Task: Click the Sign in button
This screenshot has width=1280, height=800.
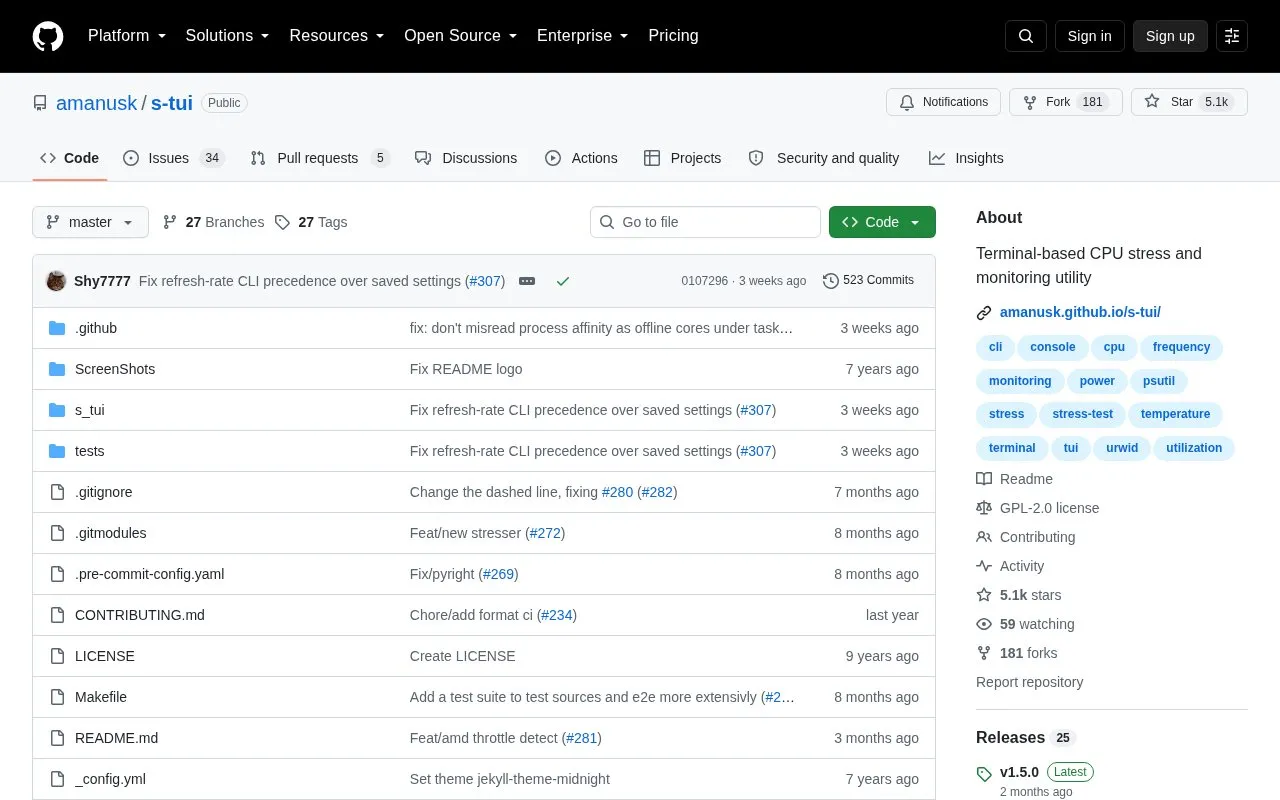Action: [1089, 36]
